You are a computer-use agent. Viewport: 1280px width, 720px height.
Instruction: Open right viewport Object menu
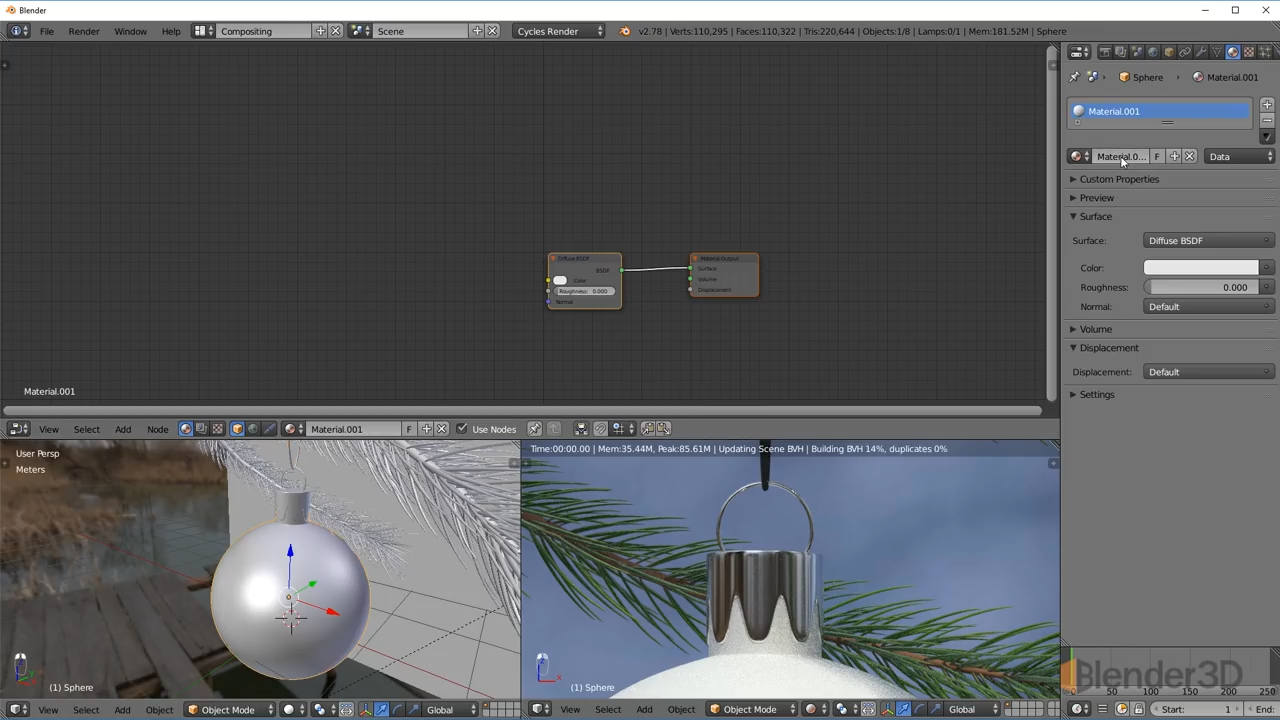pos(681,710)
